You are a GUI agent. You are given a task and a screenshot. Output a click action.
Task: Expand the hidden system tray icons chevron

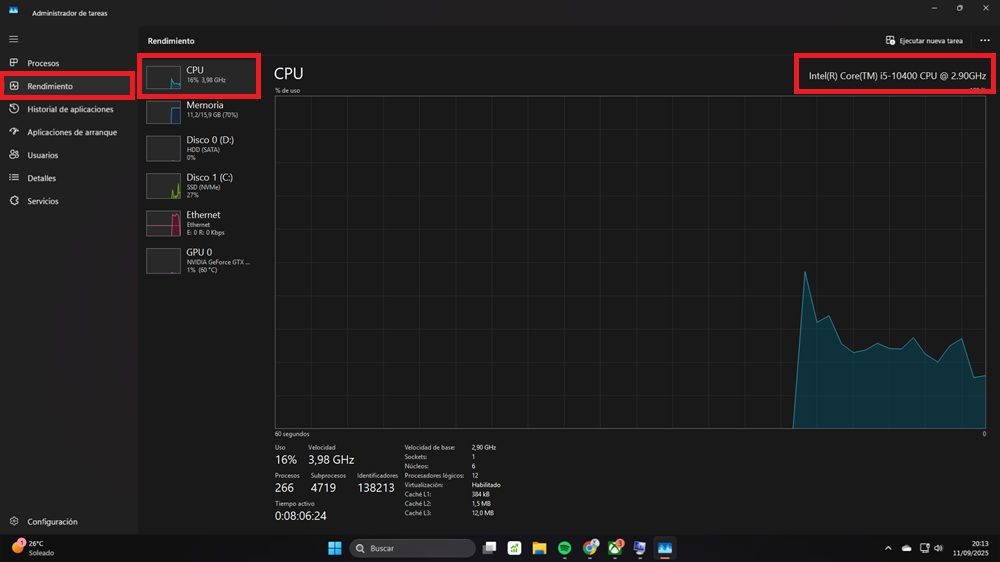pos(888,548)
